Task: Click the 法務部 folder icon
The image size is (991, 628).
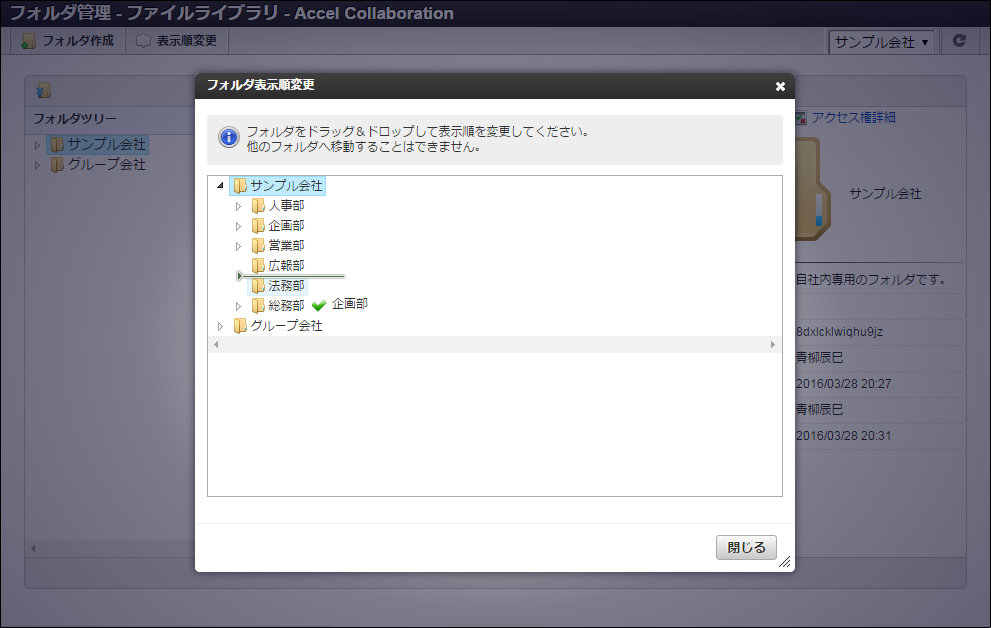Action: tap(258, 286)
